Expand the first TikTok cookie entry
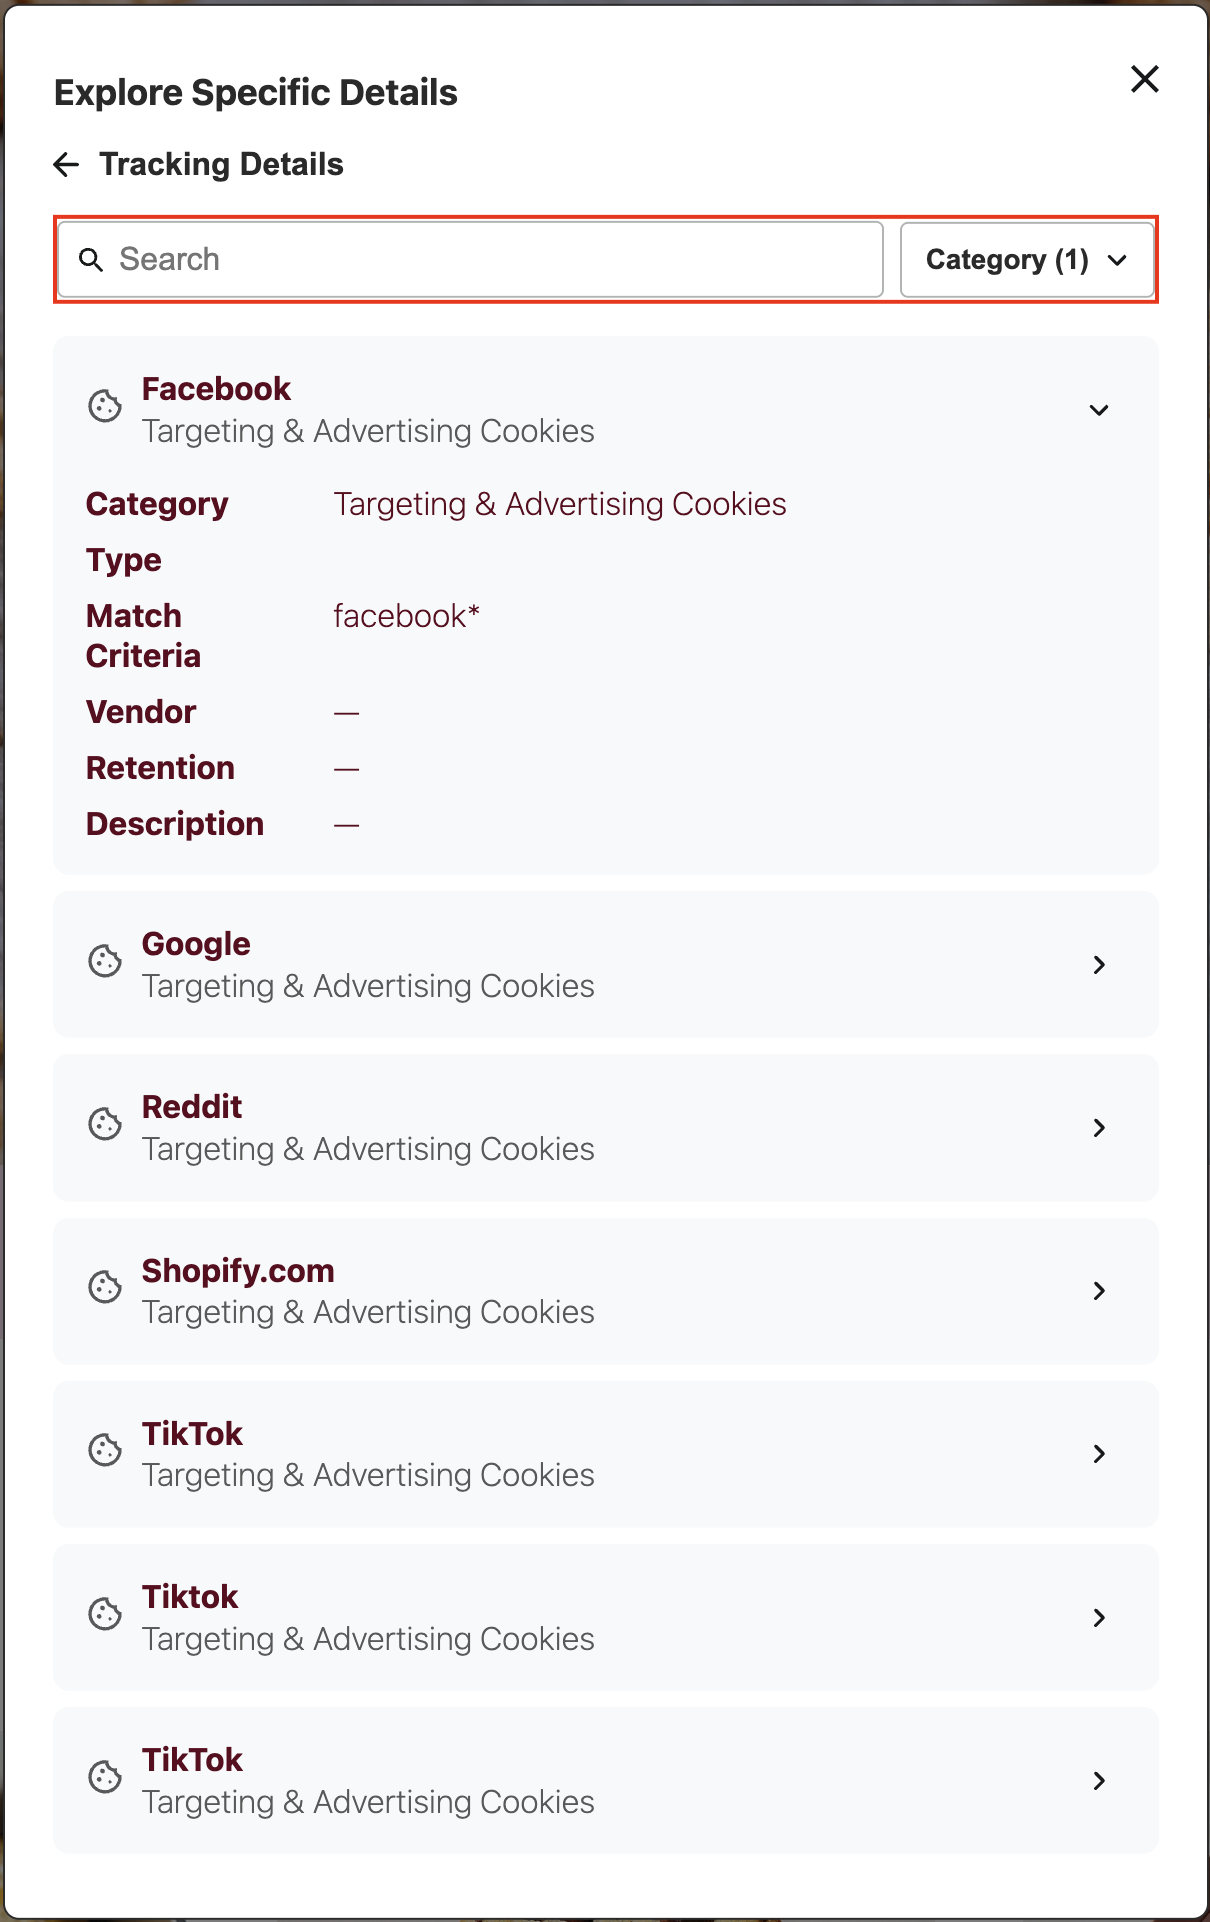This screenshot has width=1210, height=1922. [x=1099, y=1454]
